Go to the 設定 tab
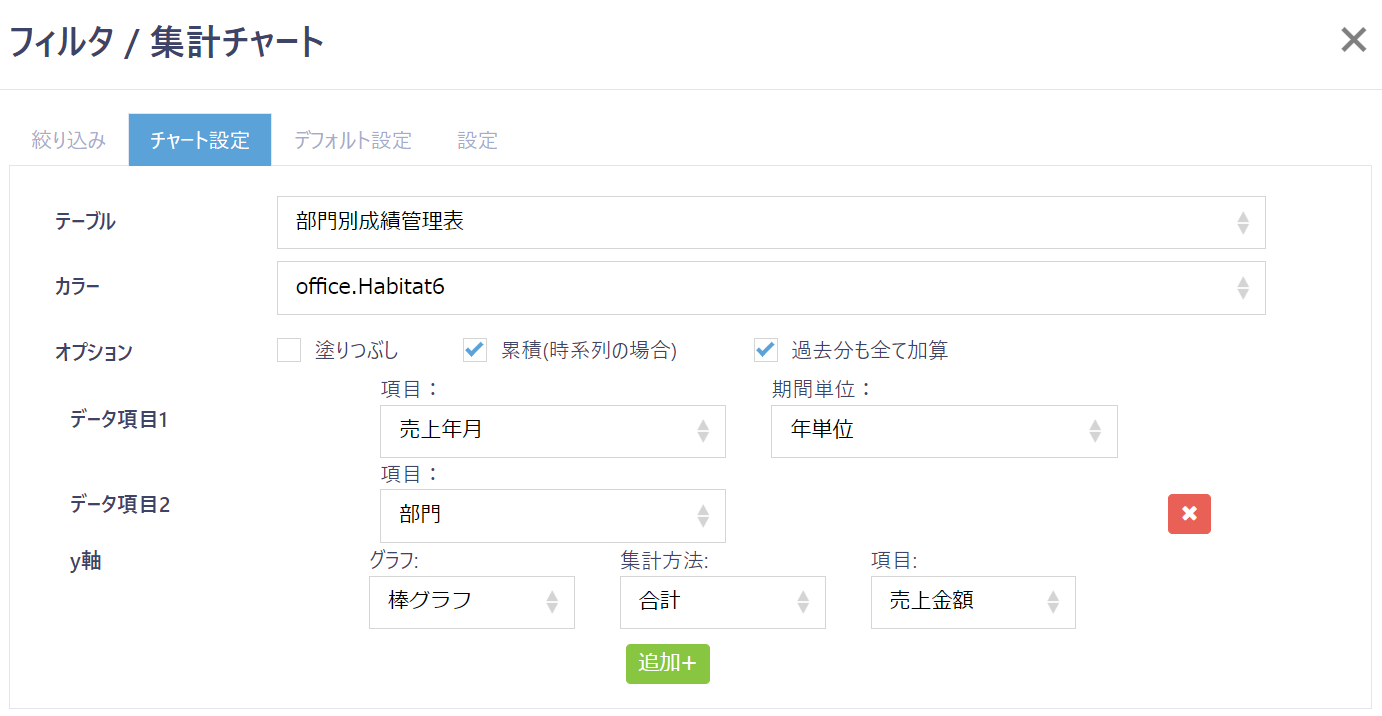This screenshot has width=1382, height=716. click(477, 140)
